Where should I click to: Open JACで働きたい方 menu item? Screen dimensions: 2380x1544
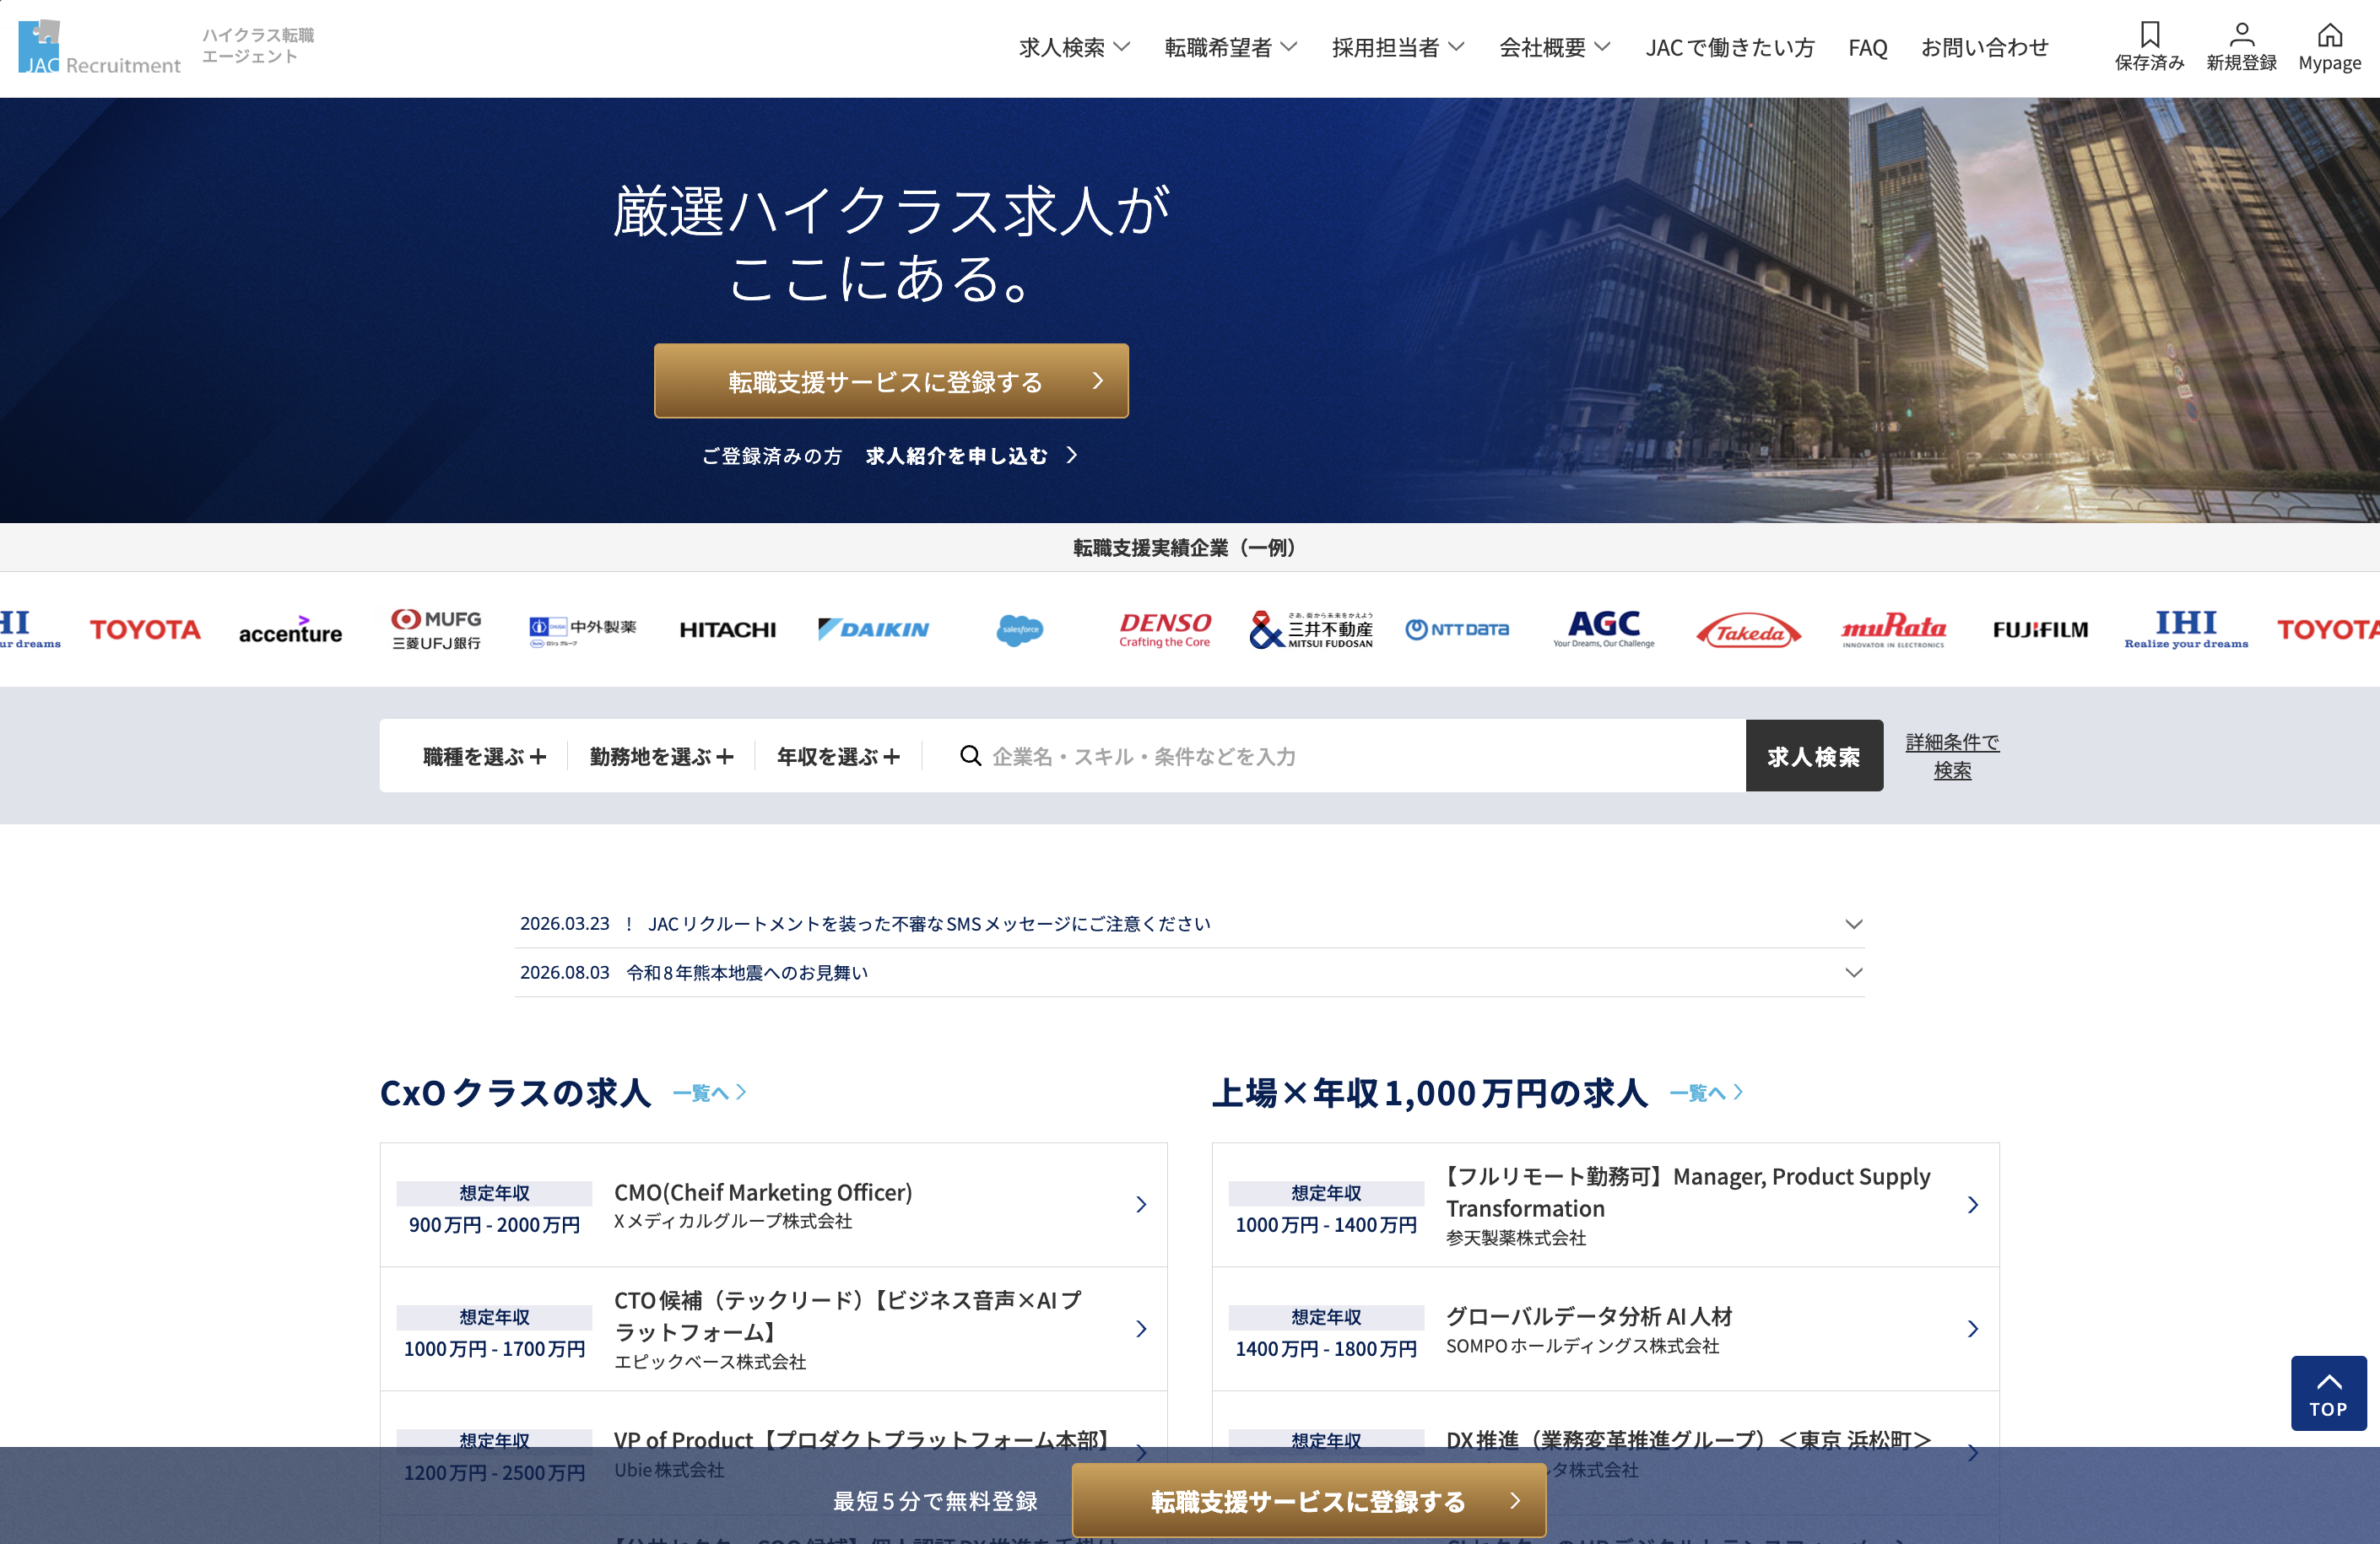click(x=1729, y=47)
